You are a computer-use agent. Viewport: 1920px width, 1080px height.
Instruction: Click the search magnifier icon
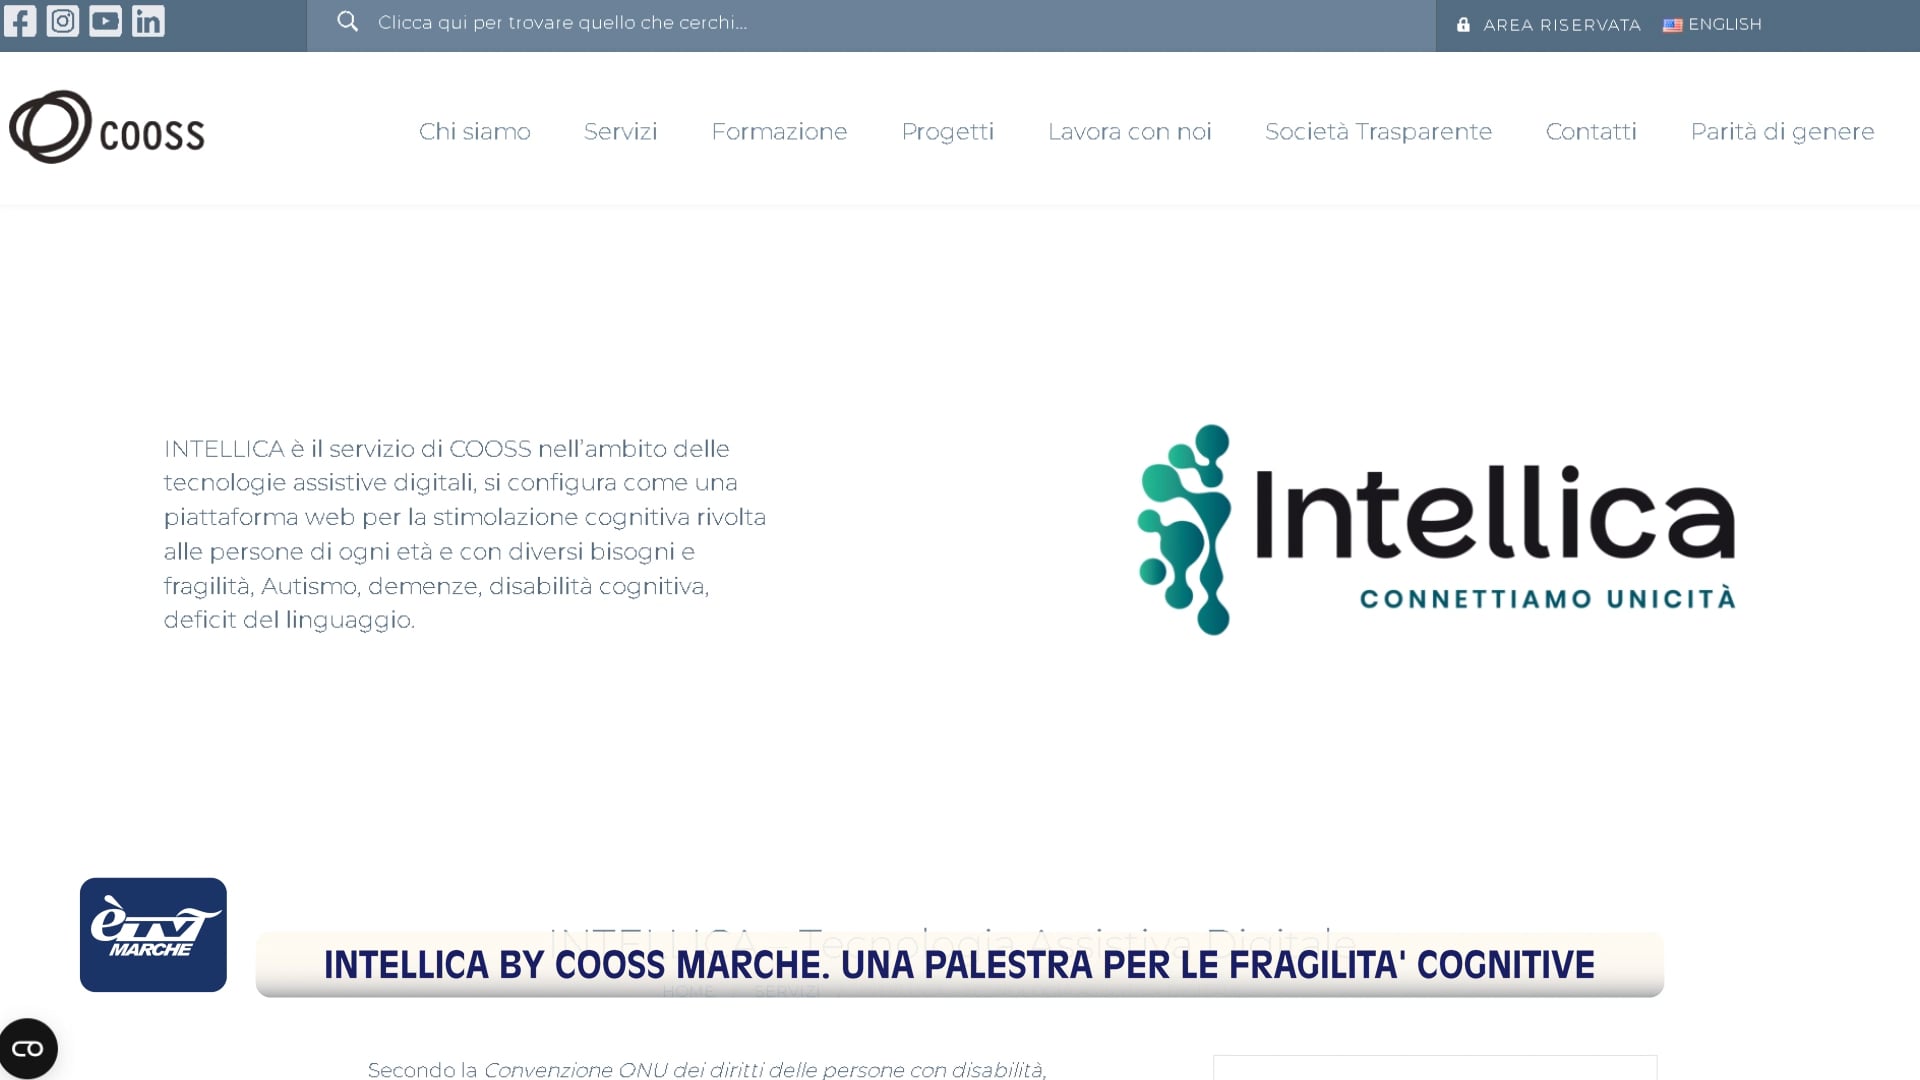pos(347,22)
